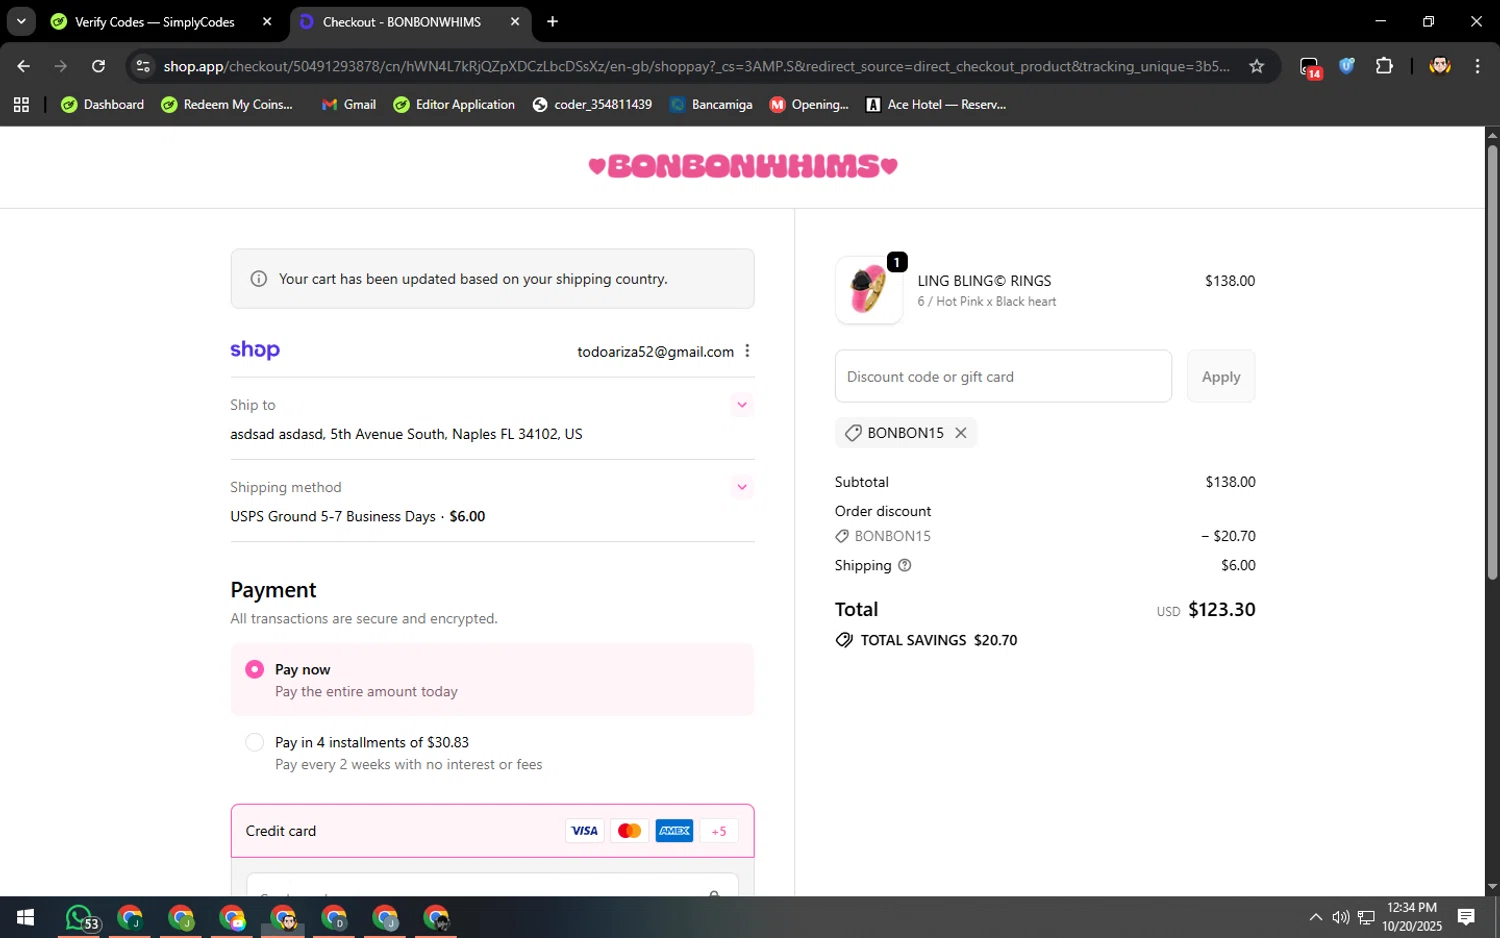Open the Extensions puzzle menu
Viewport: 1500px width, 938px height.
pyautogui.click(x=1384, y=66)
